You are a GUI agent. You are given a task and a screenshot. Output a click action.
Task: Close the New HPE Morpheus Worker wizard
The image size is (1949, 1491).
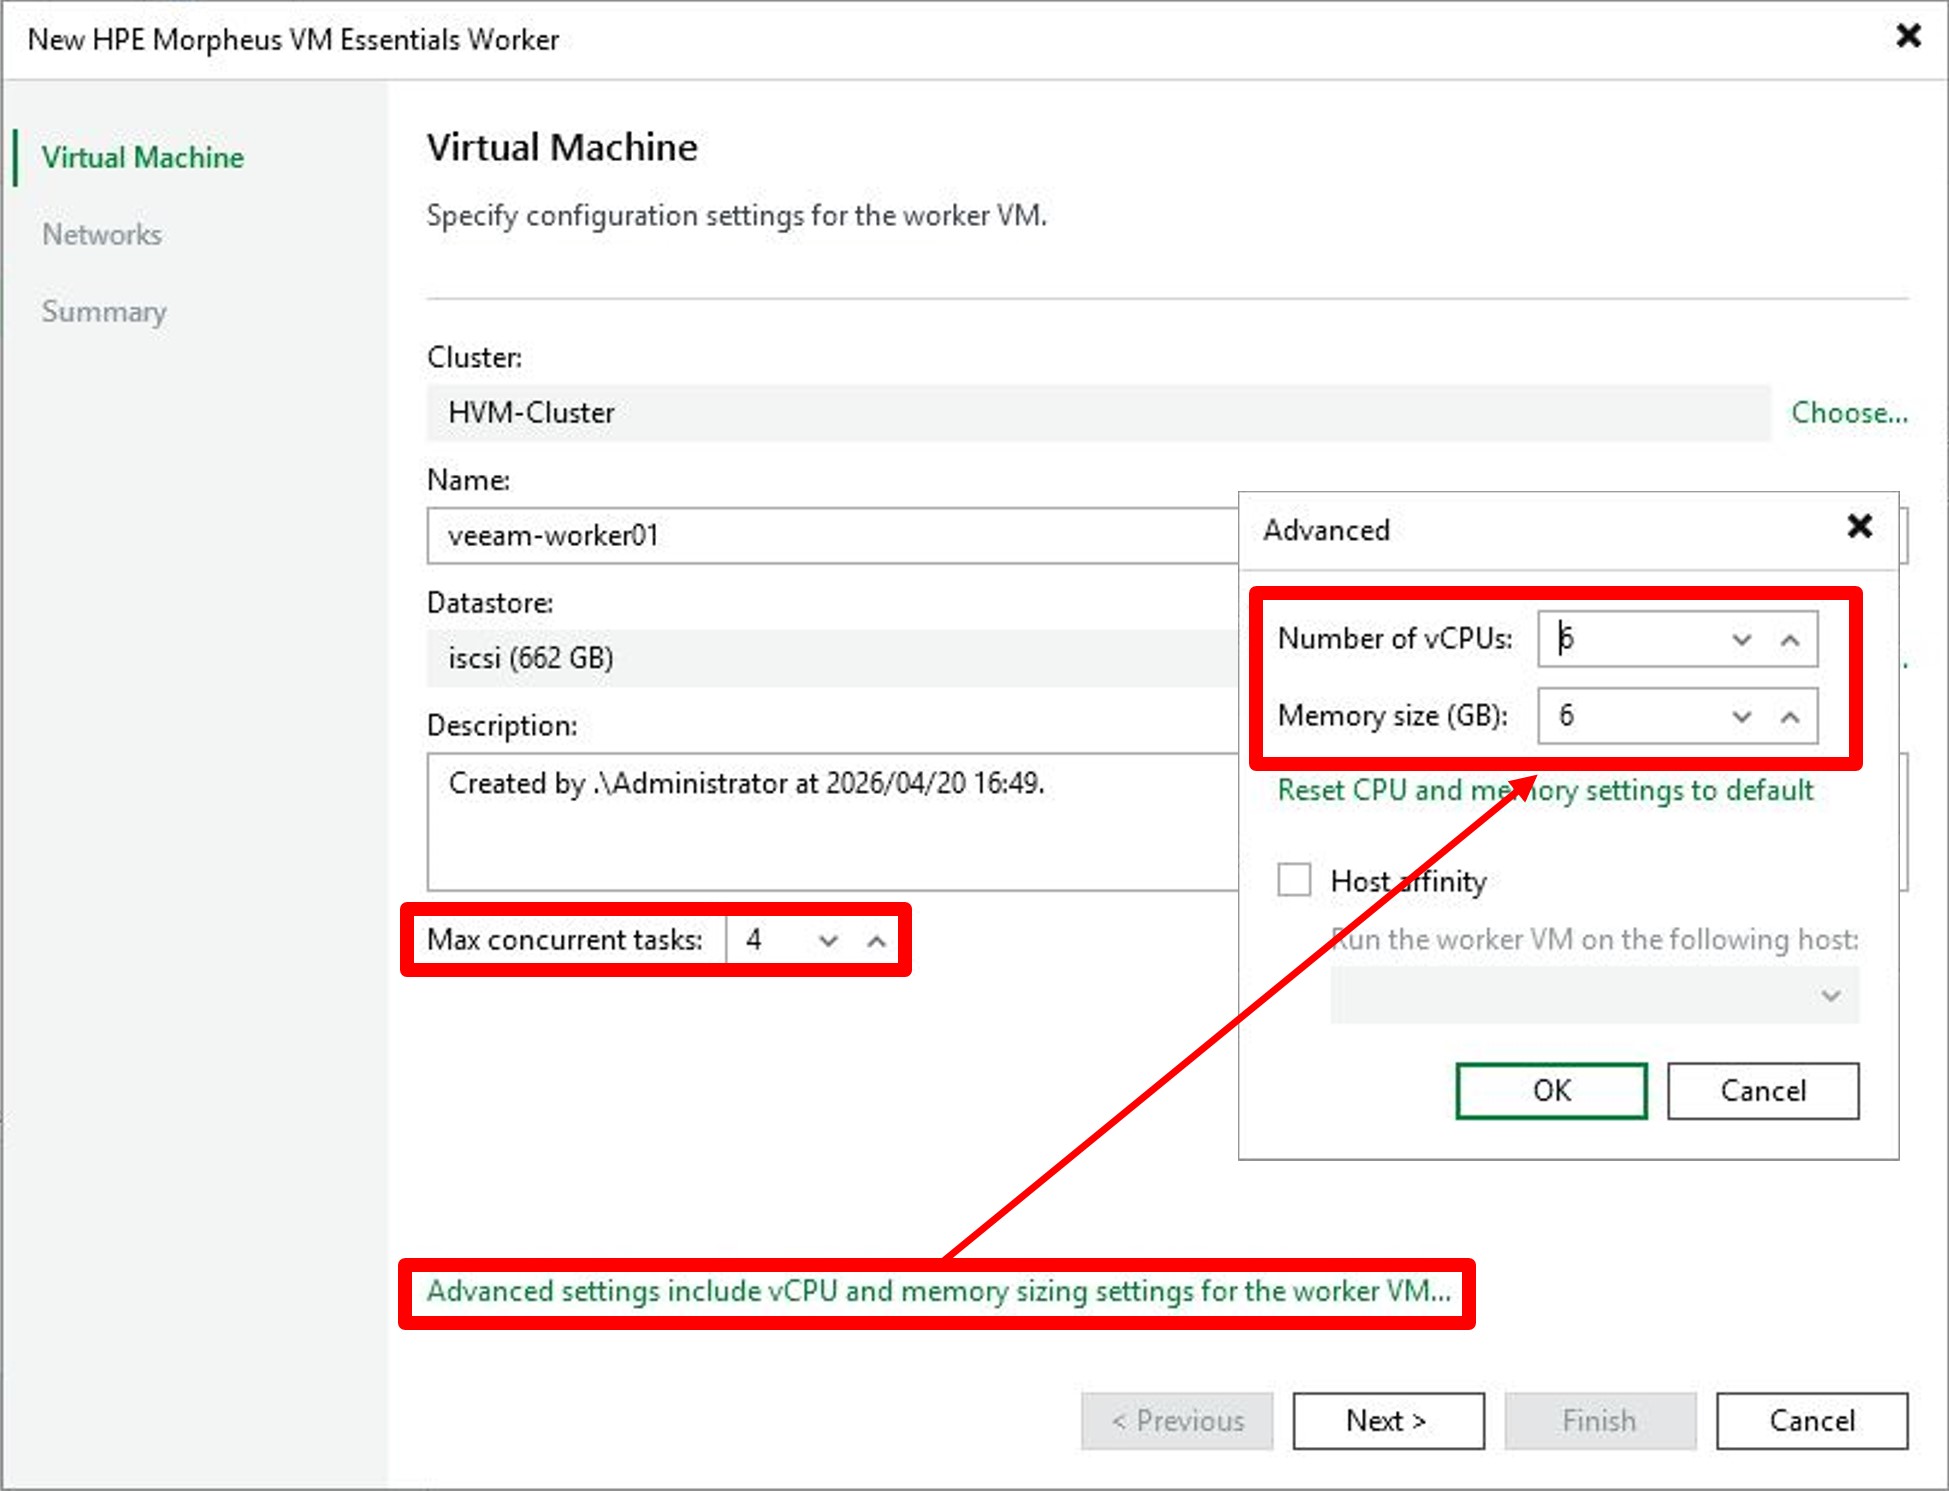pyautogui.click(x=1908, y=36)
